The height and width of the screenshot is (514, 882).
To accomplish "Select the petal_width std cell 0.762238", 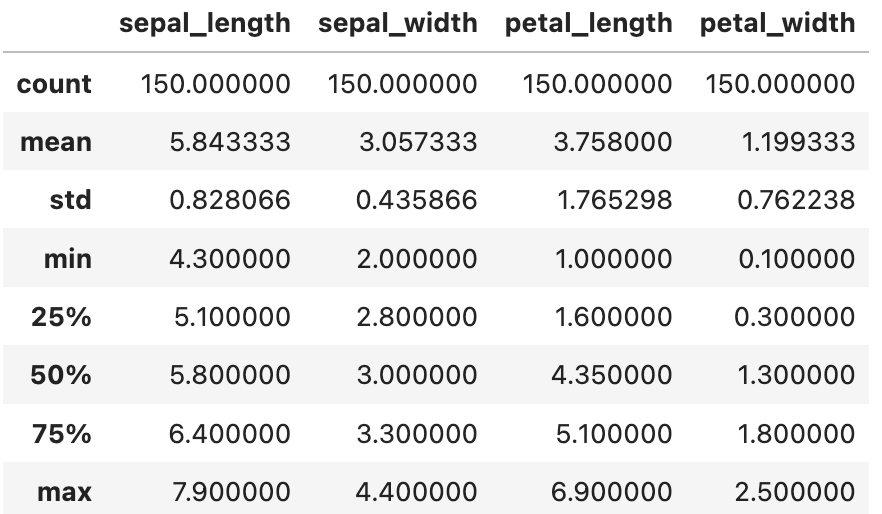I will (796, 200).
